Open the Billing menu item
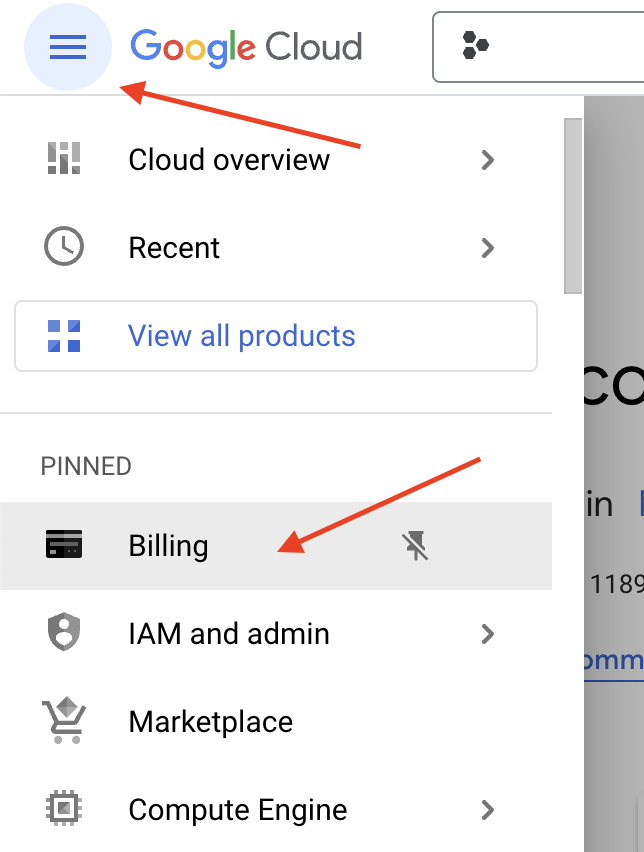Screen dimensions: 644x852 pyautogui.click(x=276, y=546)
